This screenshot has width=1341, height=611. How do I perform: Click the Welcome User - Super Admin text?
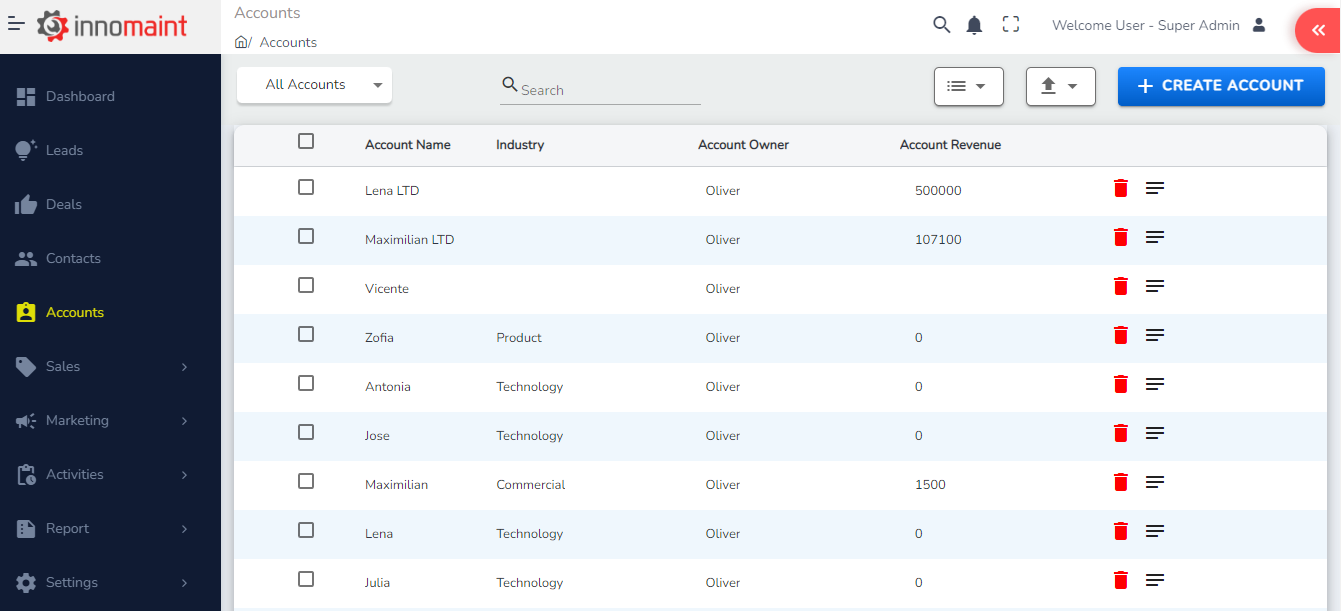pos(1145,25)
